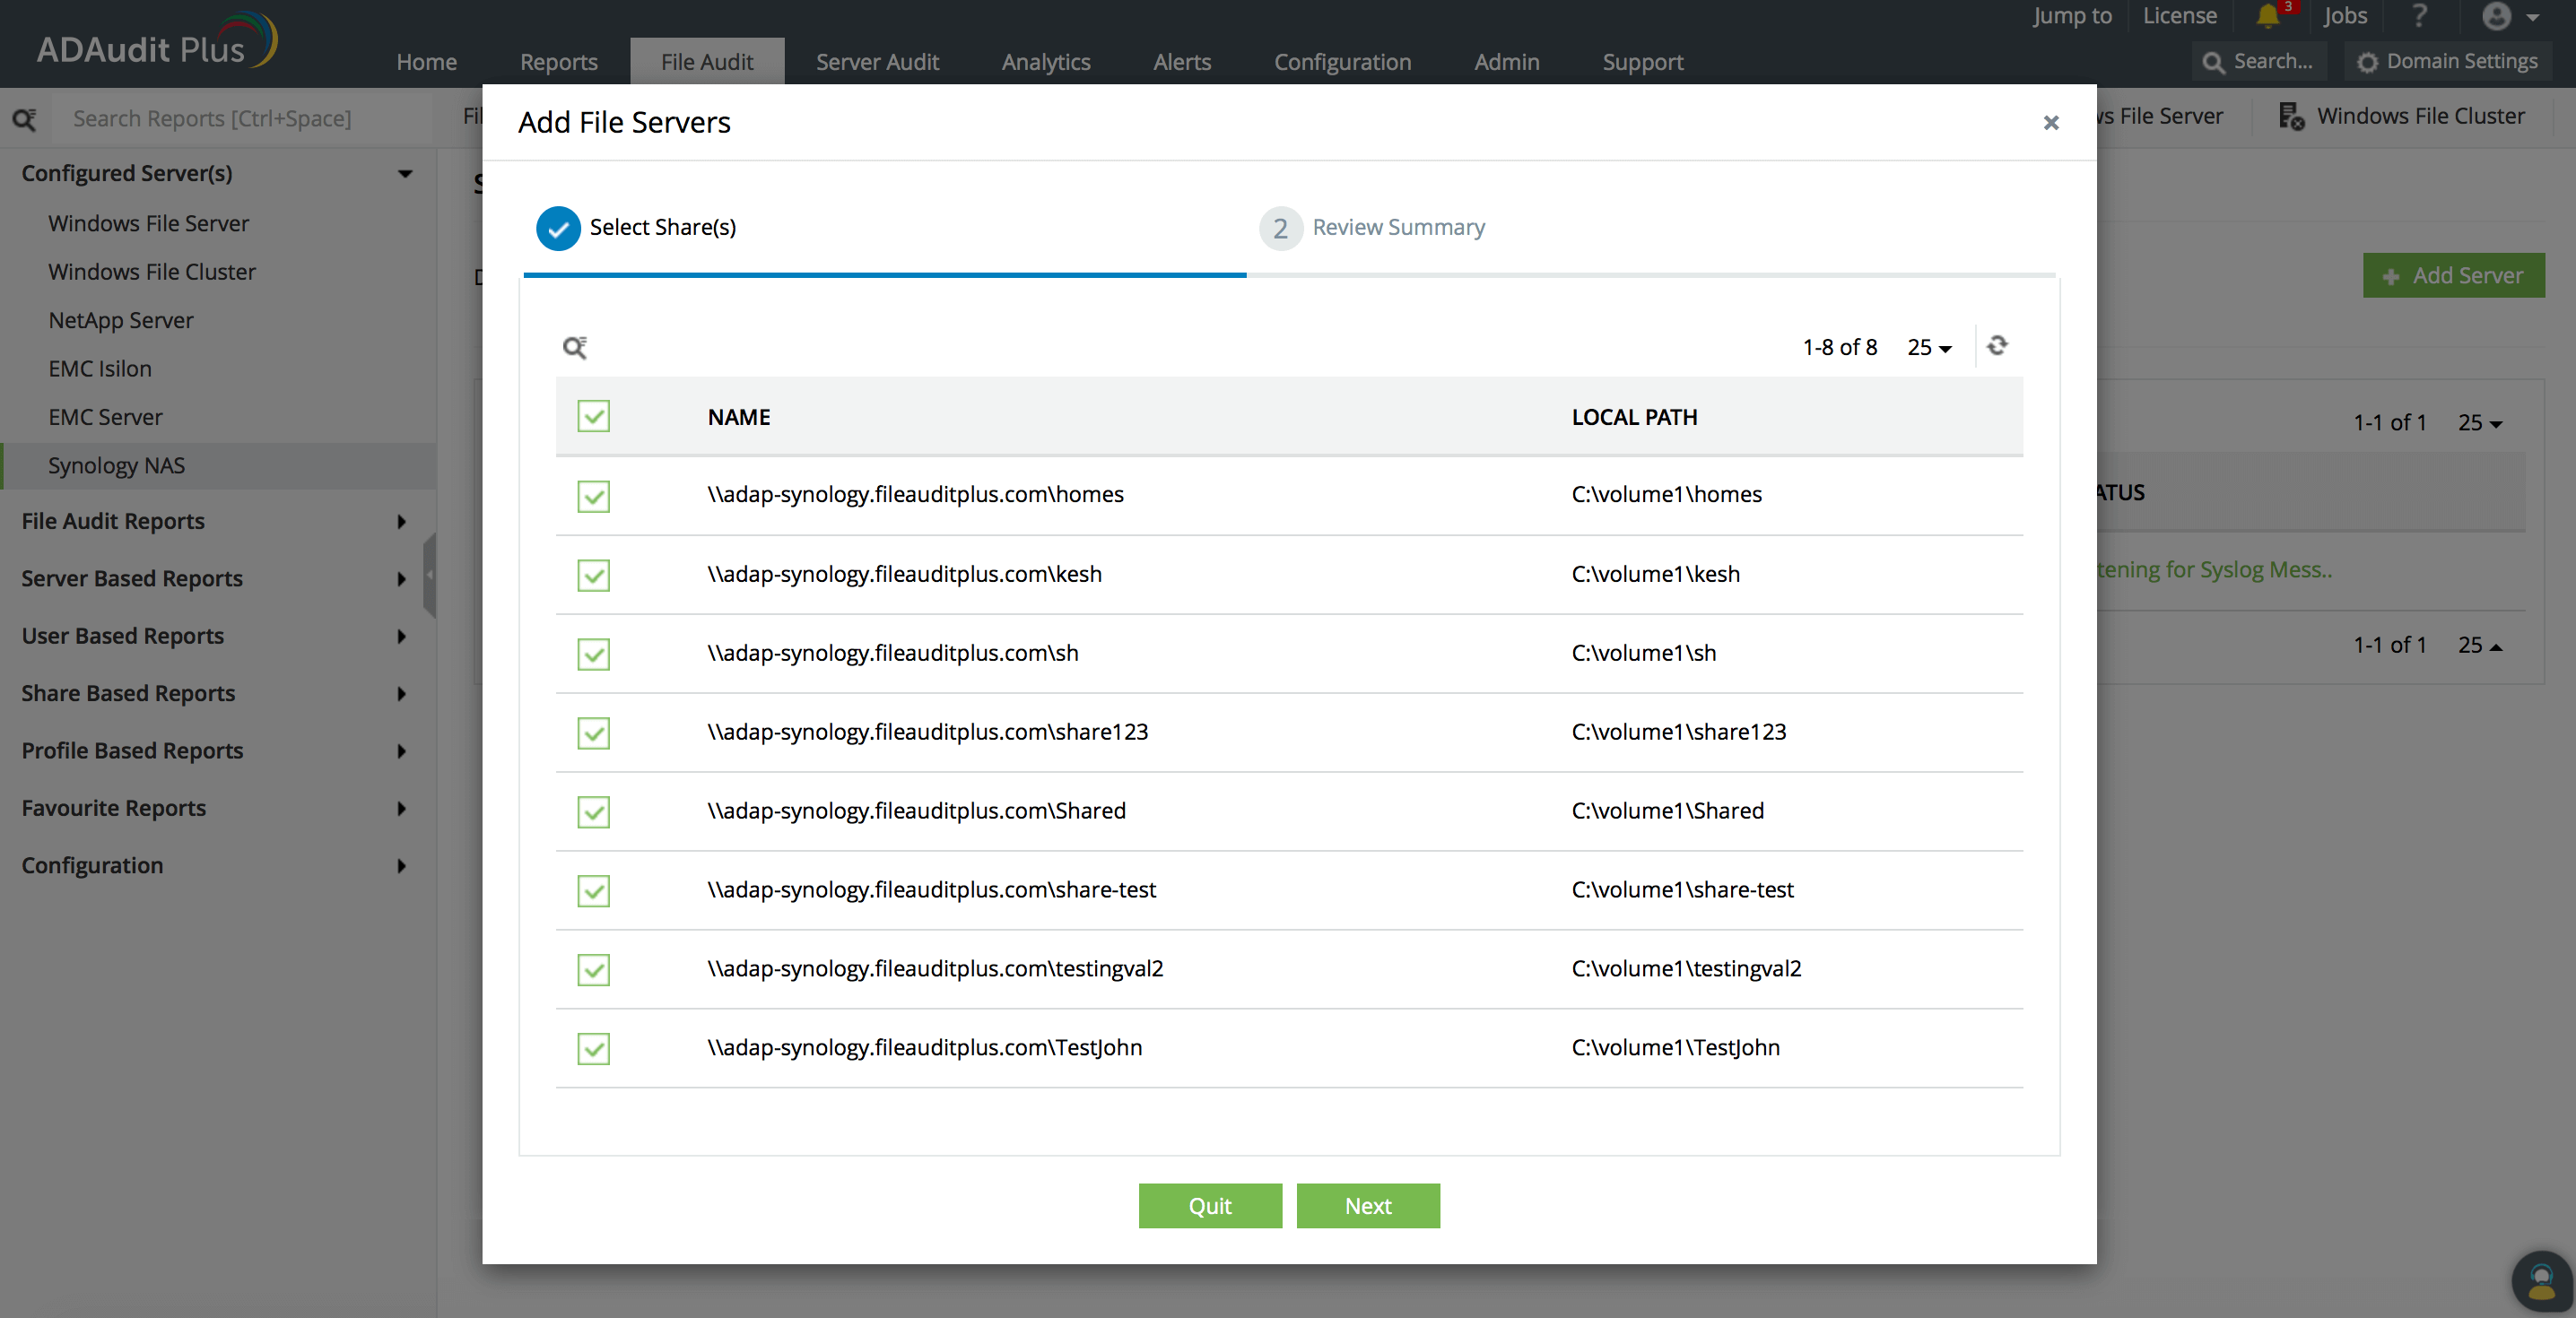
Task: Collapse the Configured Server(s) section
Action: click(x=404, y=173)
